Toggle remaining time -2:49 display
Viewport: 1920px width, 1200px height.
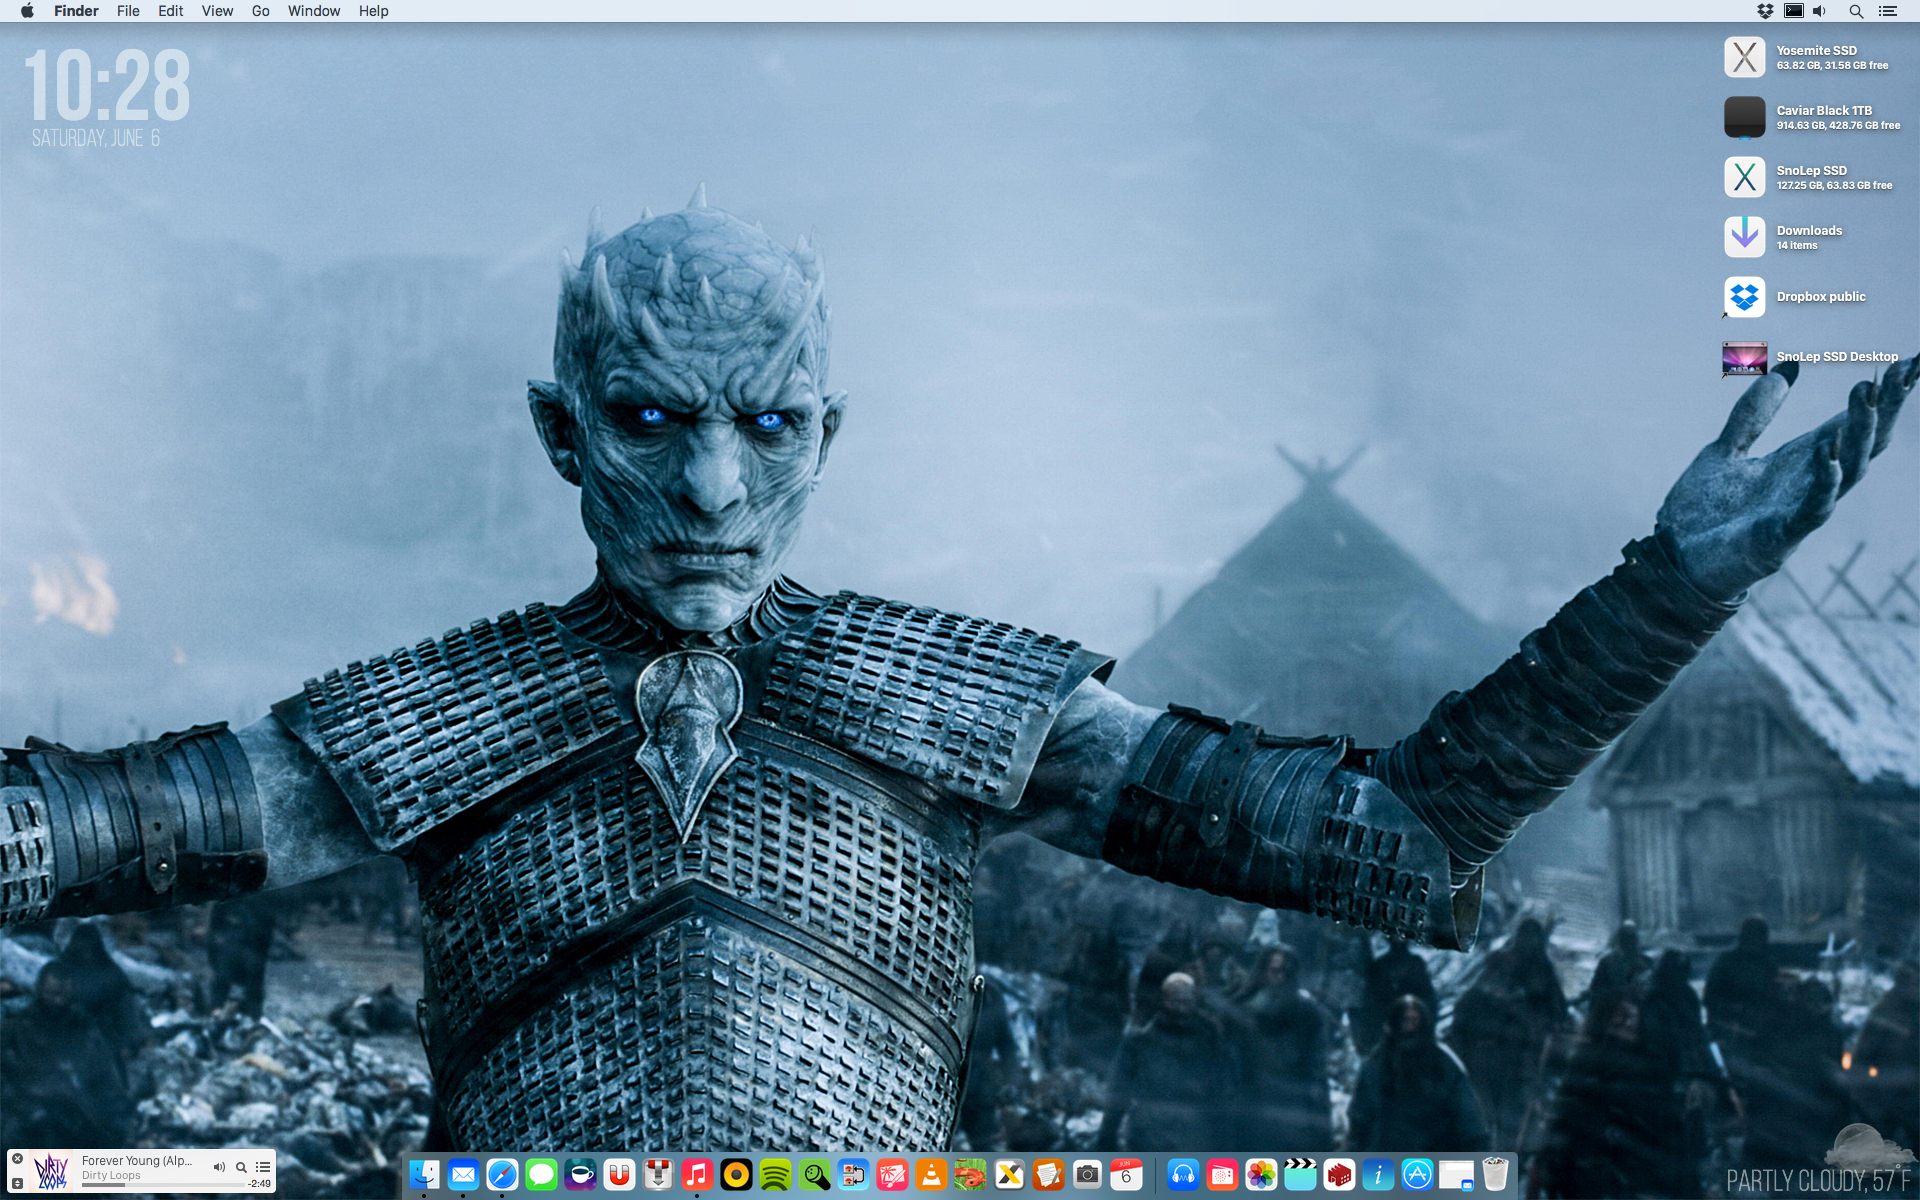tap(260, 1184)
